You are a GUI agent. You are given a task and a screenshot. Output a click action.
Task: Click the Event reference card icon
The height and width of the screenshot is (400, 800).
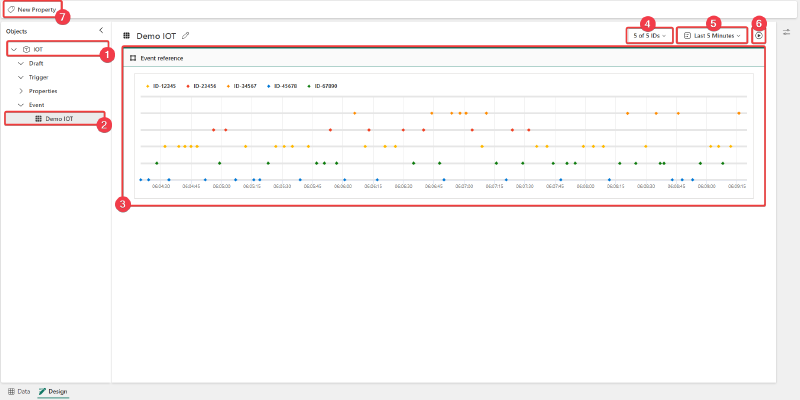pyautogui.click(x=133, y=58)
